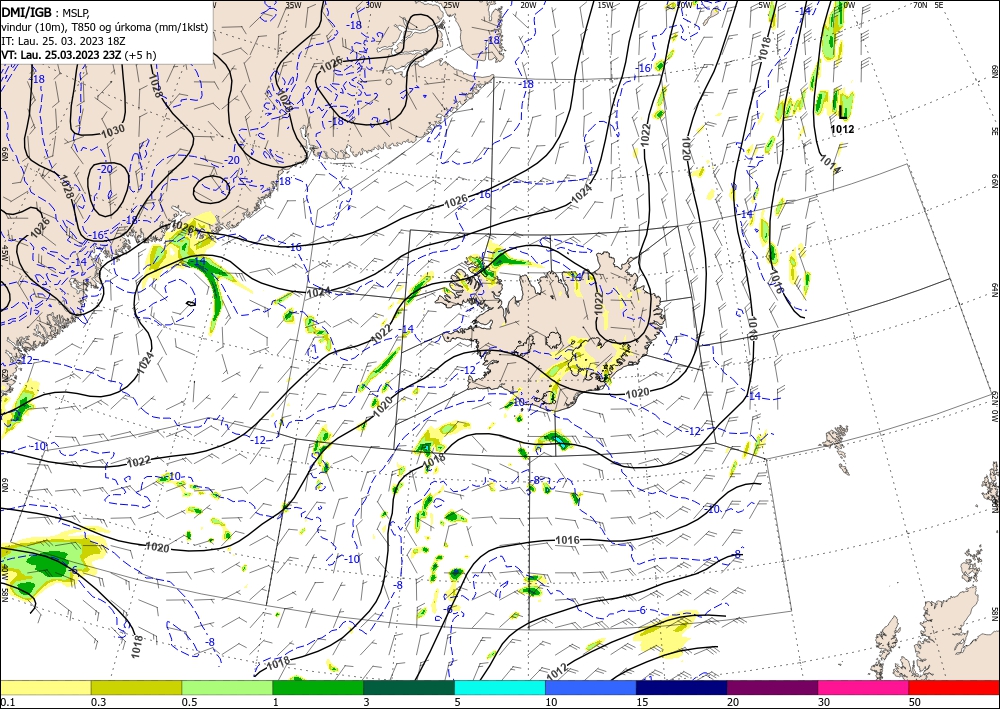Pick the blue 10–15 legend swatch
Viewport: 1000px width, 709px height.
coord(591,687)
